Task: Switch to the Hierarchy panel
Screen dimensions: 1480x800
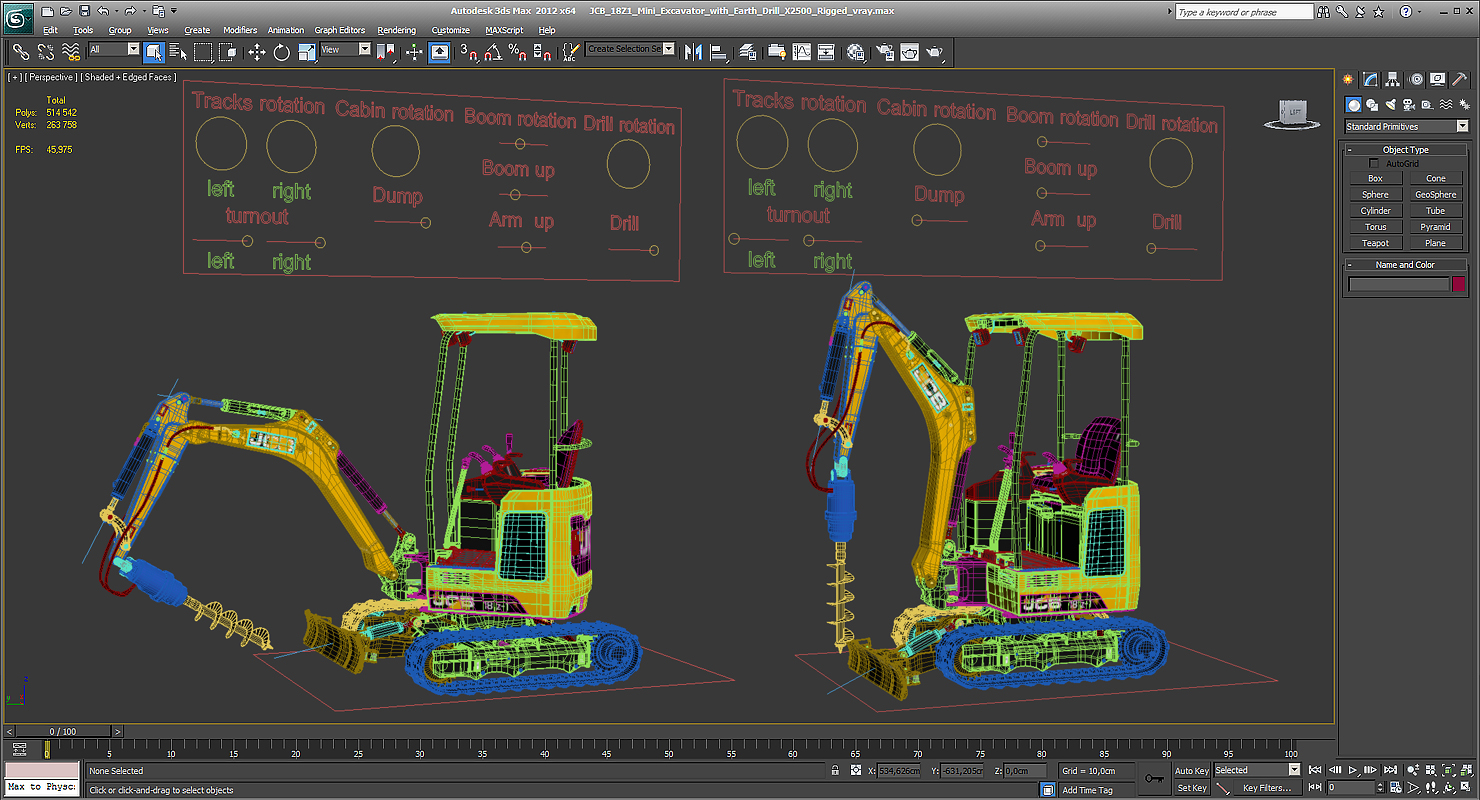Action: click(x=1393, y=79)
